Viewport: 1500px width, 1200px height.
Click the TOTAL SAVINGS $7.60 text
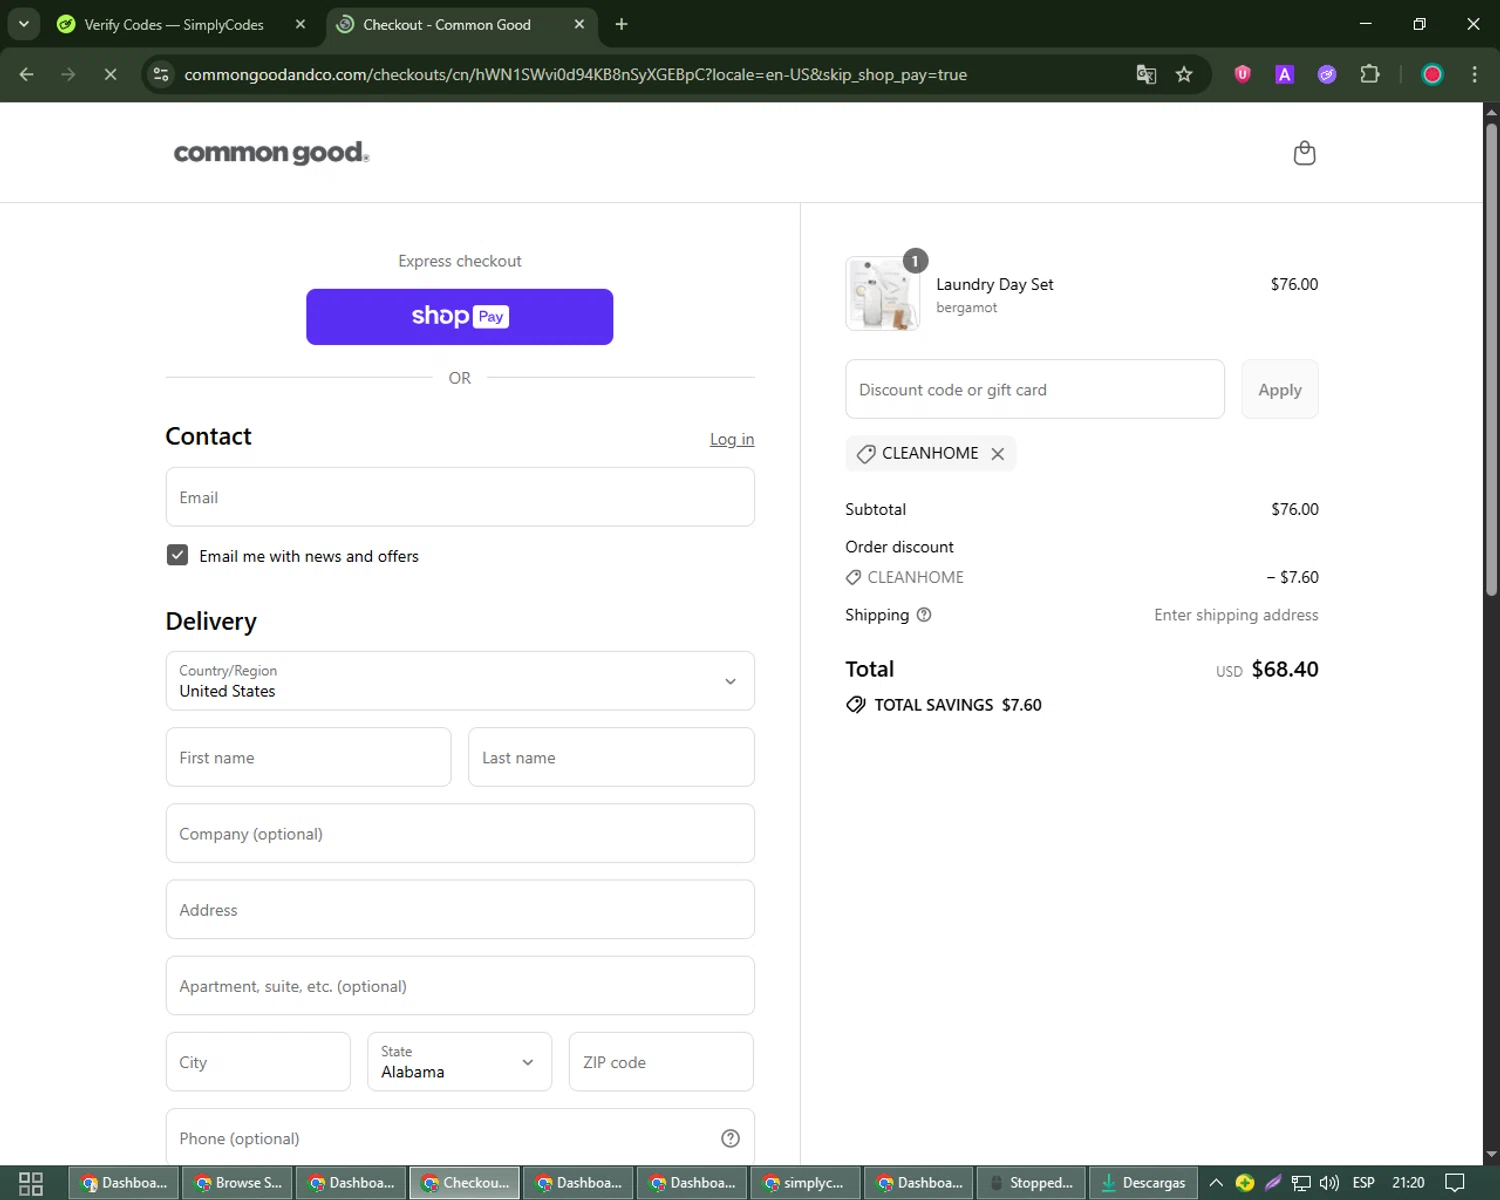tap(958, 705)
